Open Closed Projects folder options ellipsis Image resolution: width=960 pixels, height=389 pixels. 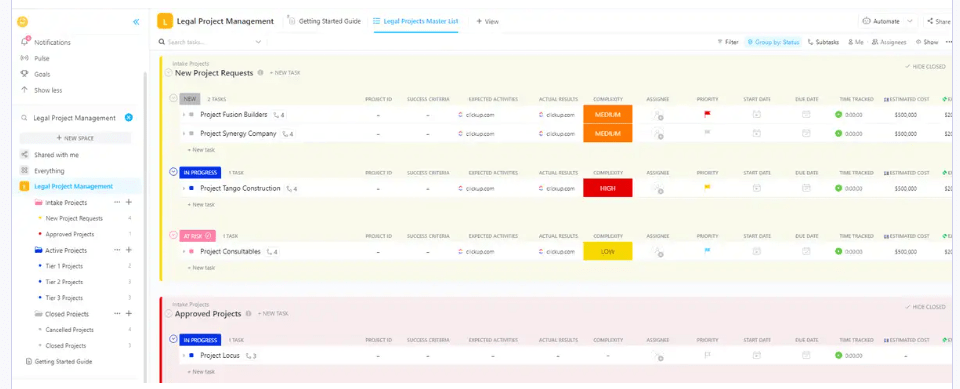(117, 314)
